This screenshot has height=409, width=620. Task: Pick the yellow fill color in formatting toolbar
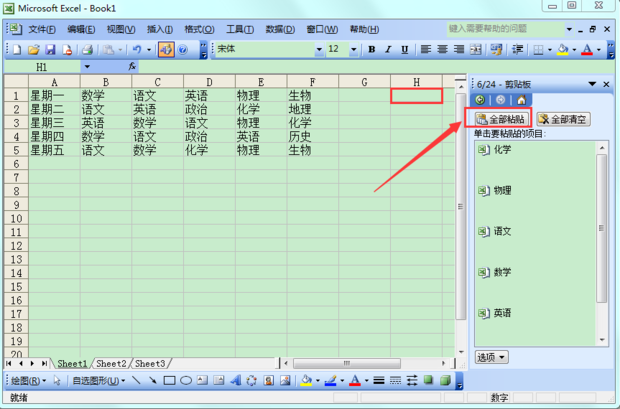pyautogui.click(x=562, y=50)
